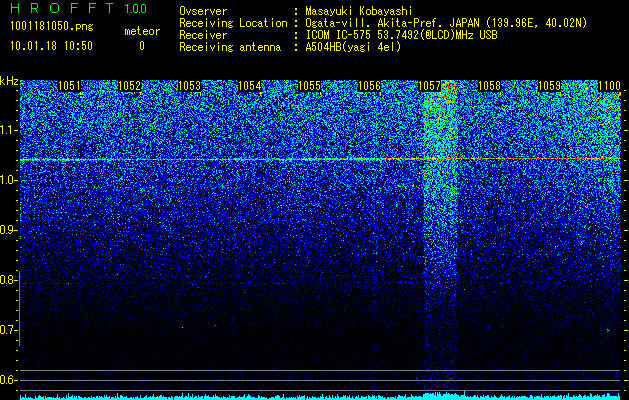
Task: Click the 1055 time marker
Action: pyautogui.click(x=310, y=86)
